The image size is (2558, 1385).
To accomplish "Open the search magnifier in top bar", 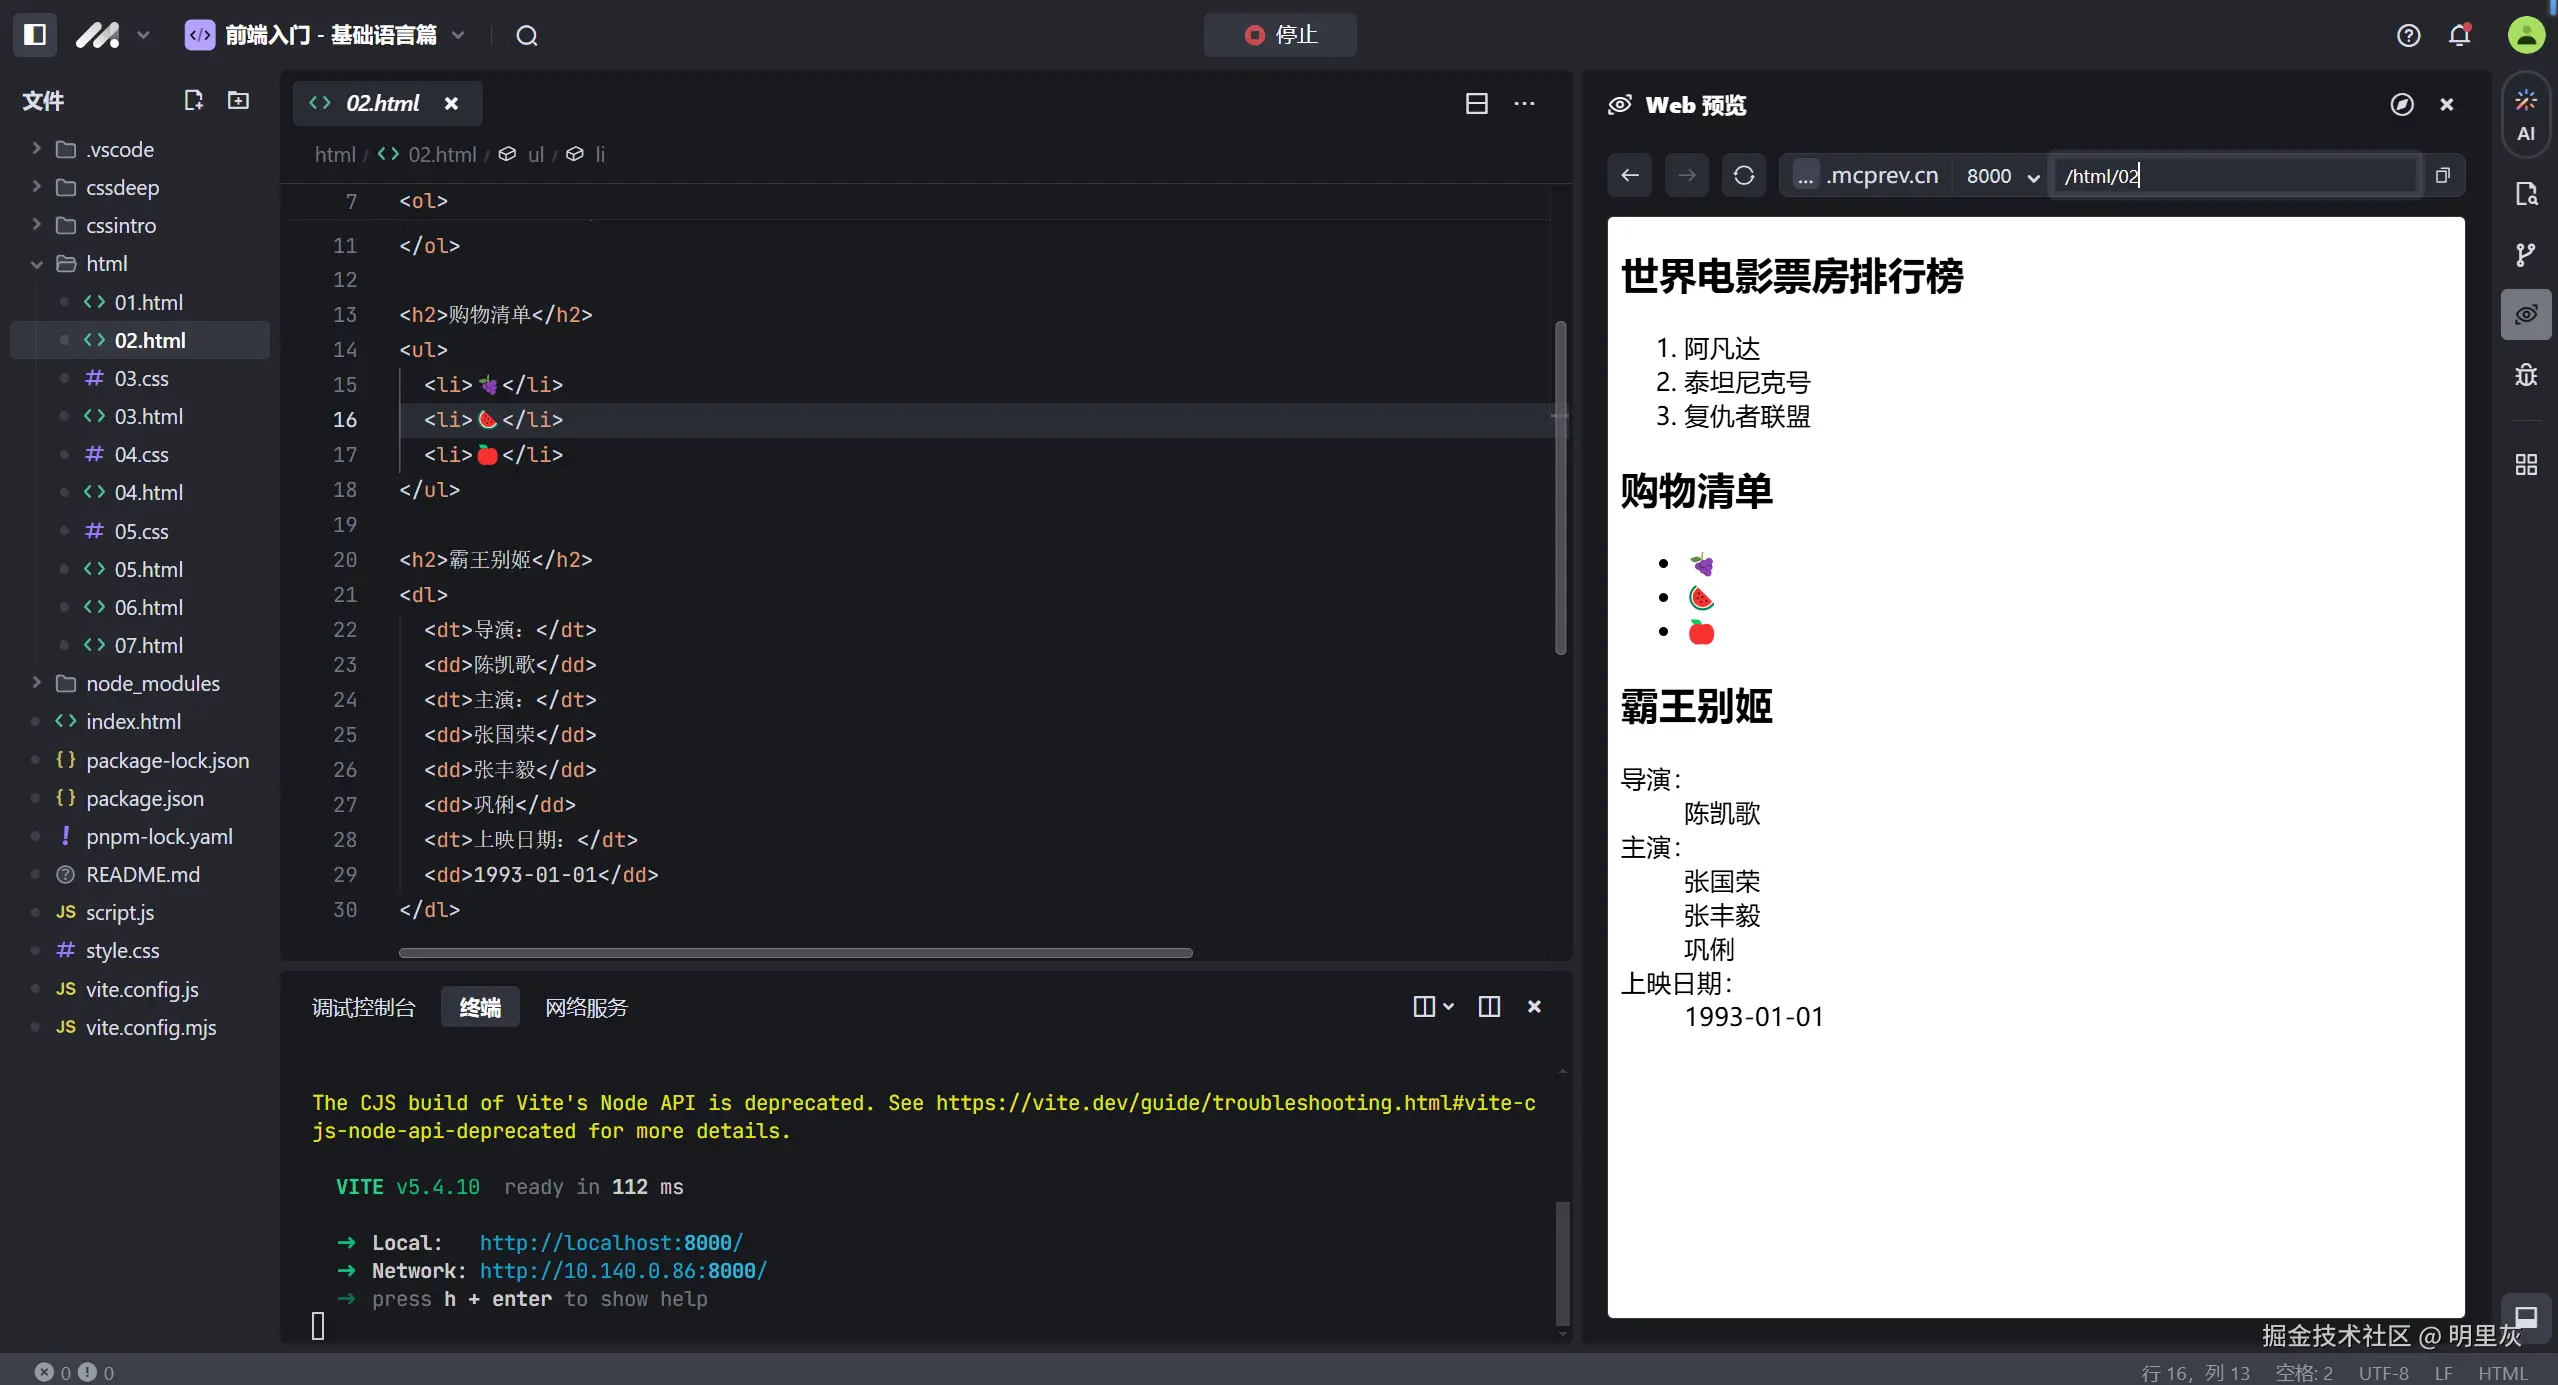I will click(x=527, y=36).
